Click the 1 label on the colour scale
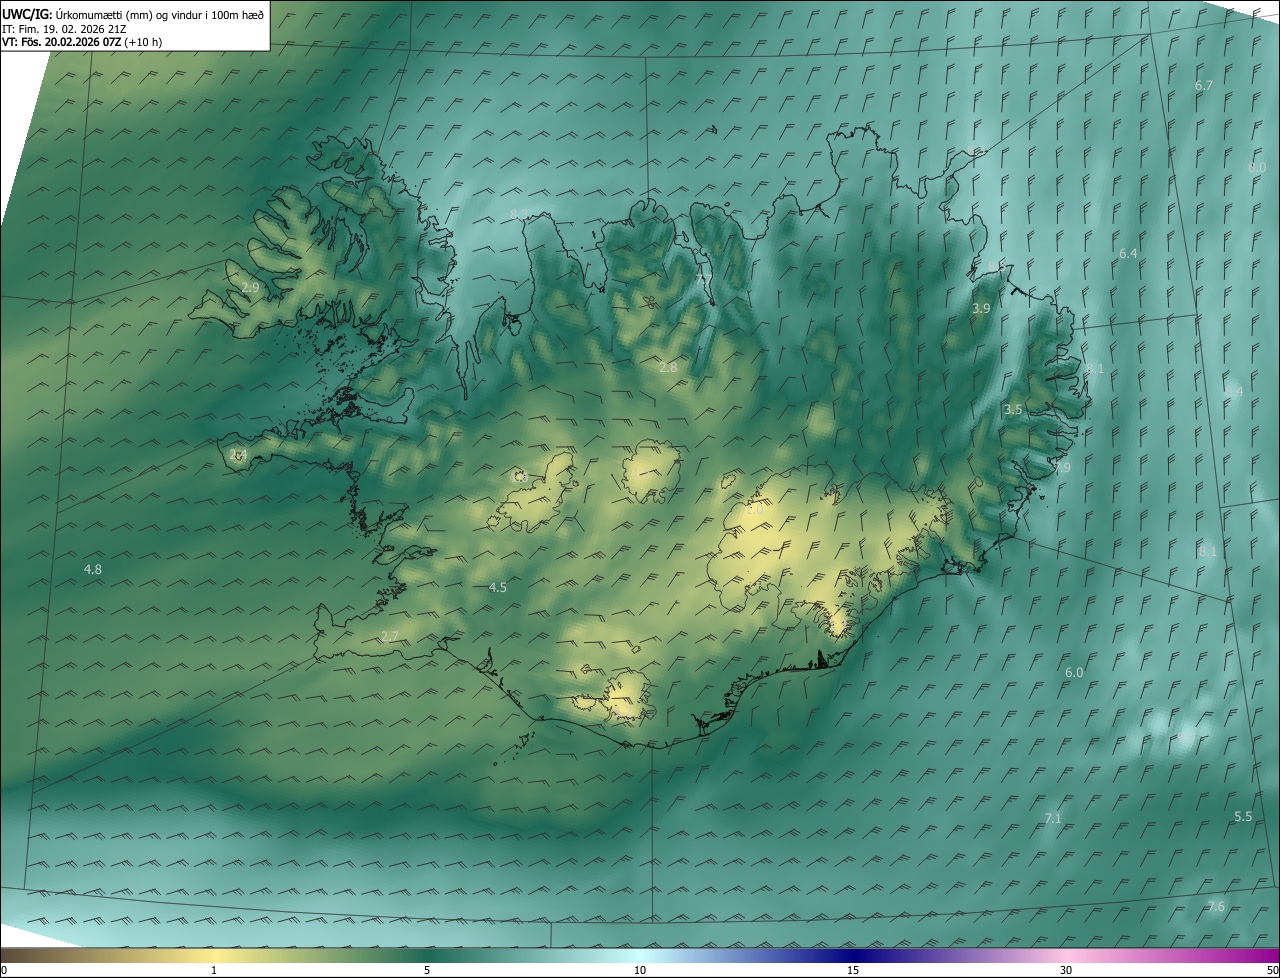 (x=214, y=970)
